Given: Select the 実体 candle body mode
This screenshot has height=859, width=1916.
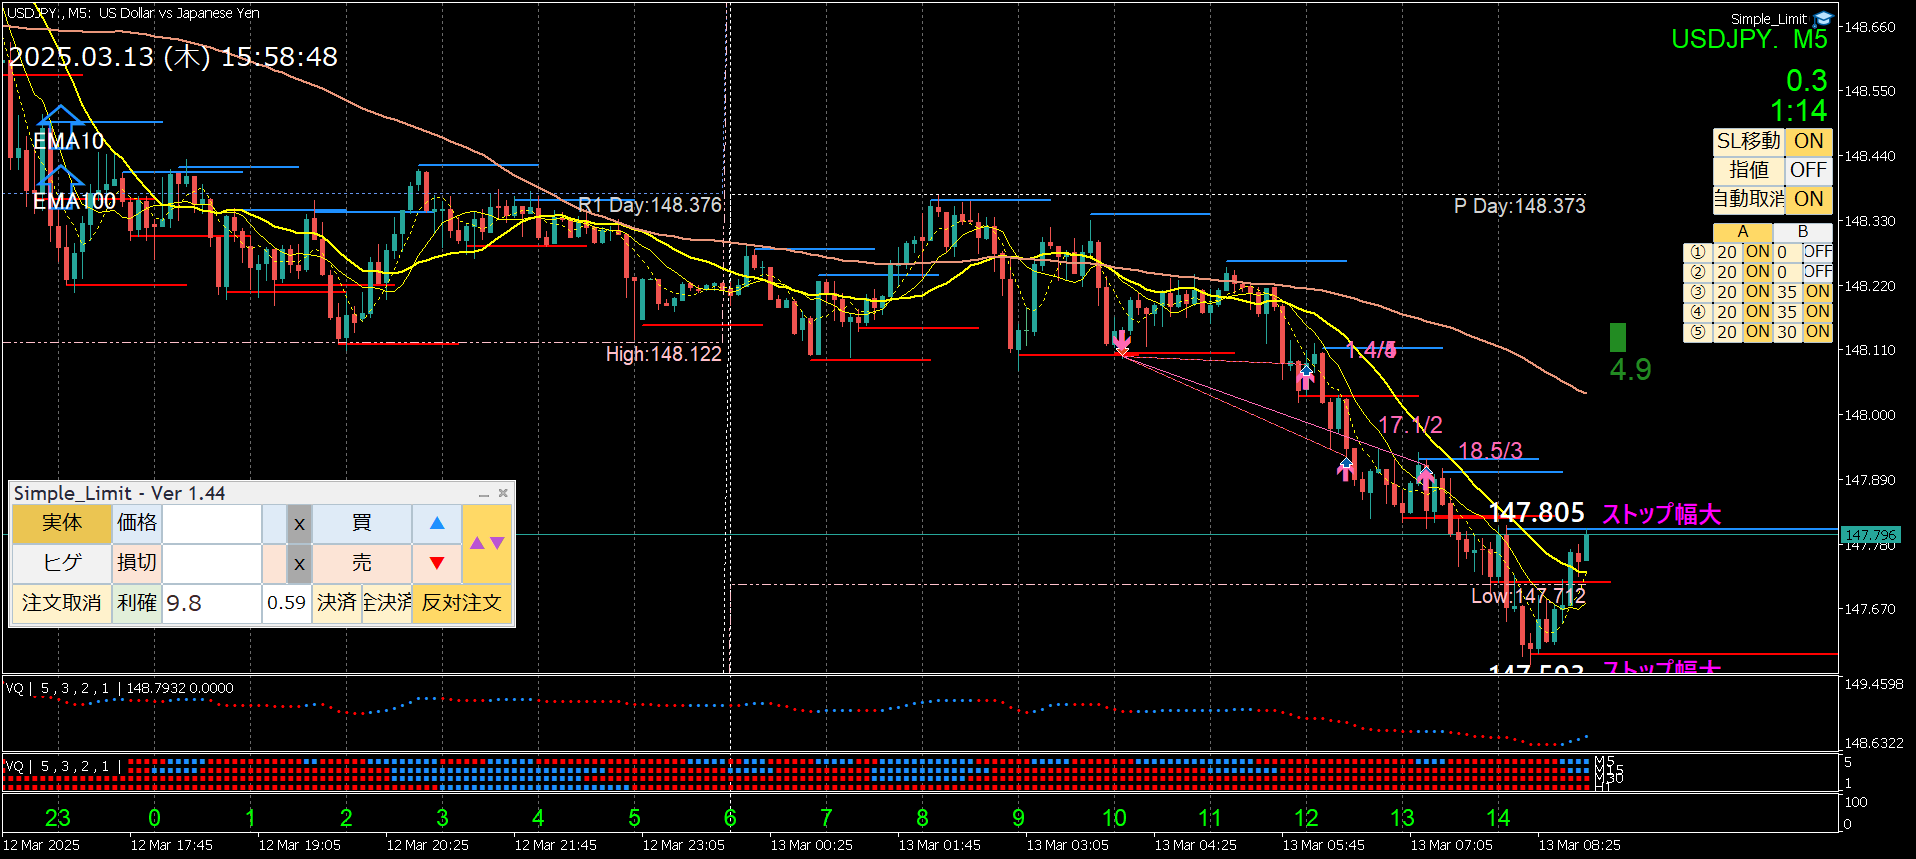Looking at the screenshot, I should pyautogui.click(x=61, y=523).
